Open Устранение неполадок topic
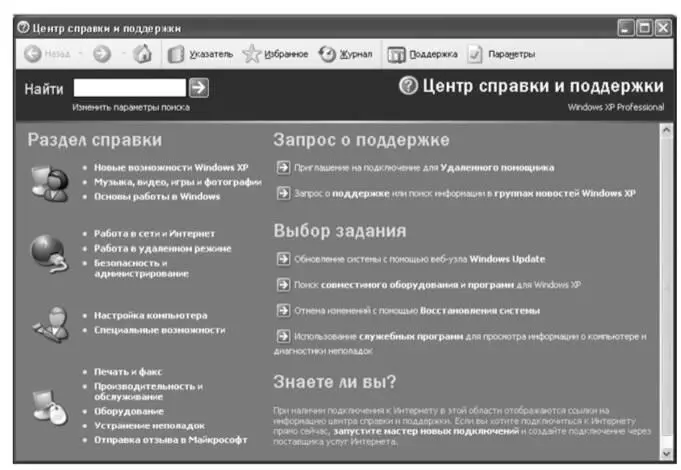Viewport: 681px width, 470px height. point(149,426)
